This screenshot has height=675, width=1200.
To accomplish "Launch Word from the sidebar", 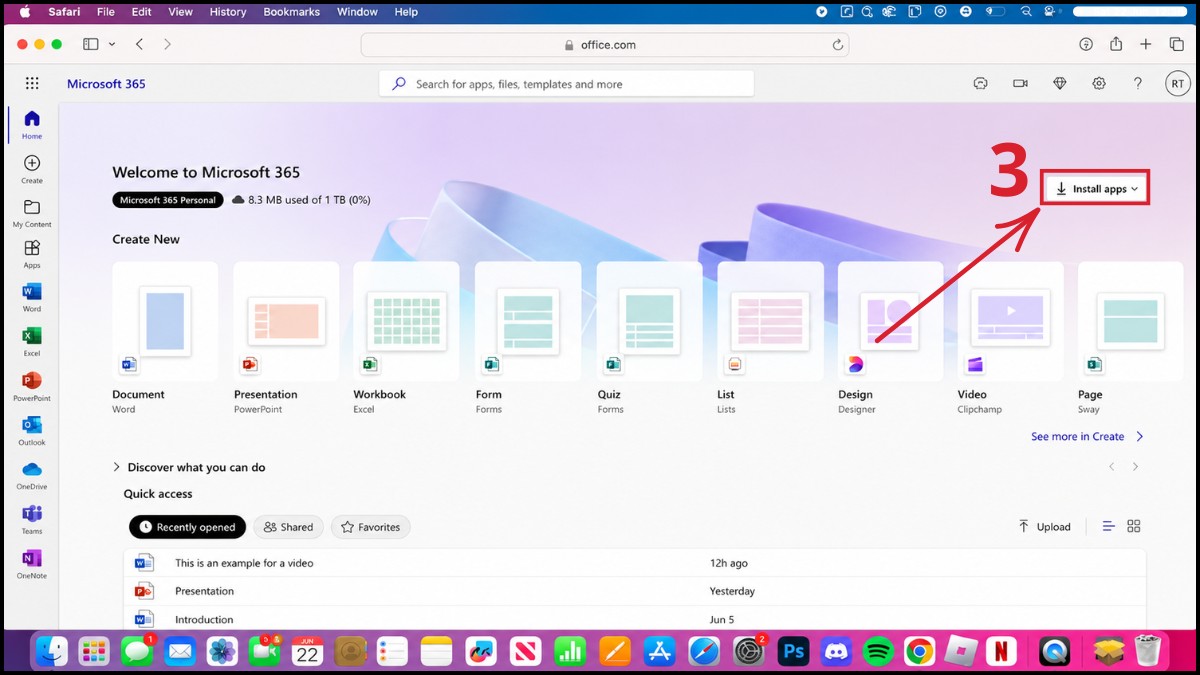I will pos(32,298).
